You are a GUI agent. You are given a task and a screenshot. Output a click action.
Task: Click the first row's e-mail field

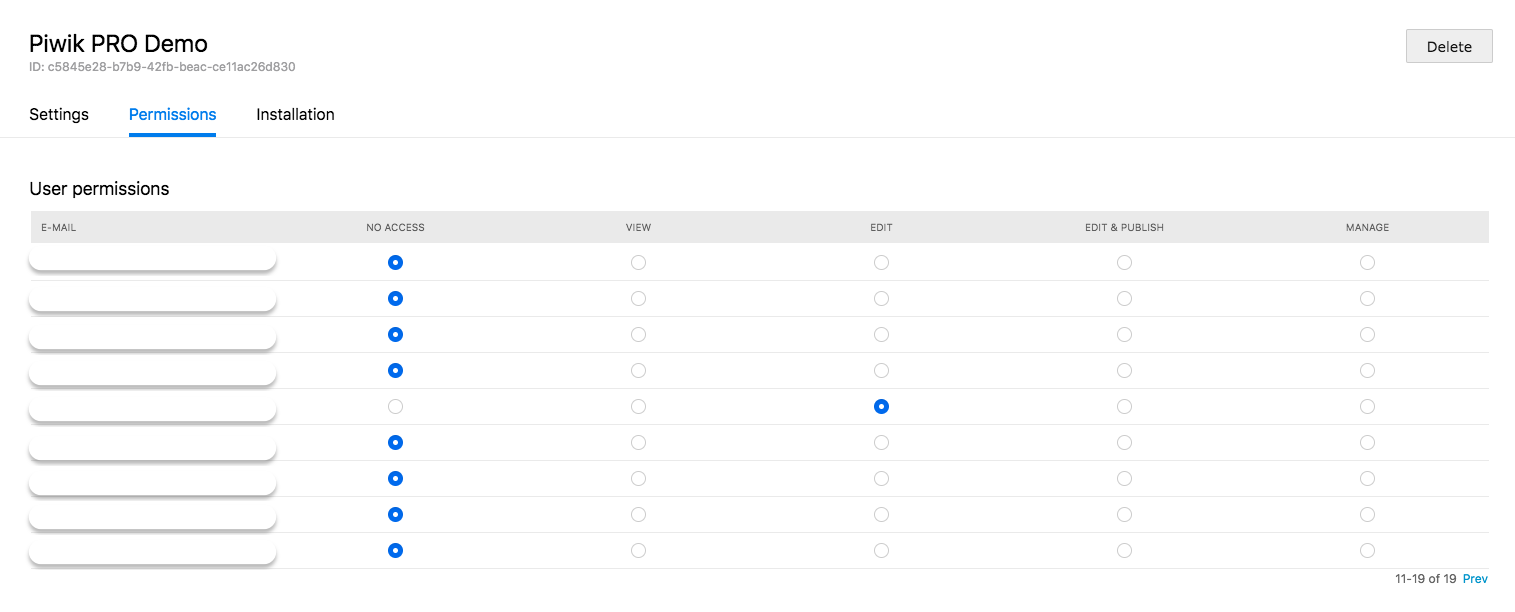(152, 261)
